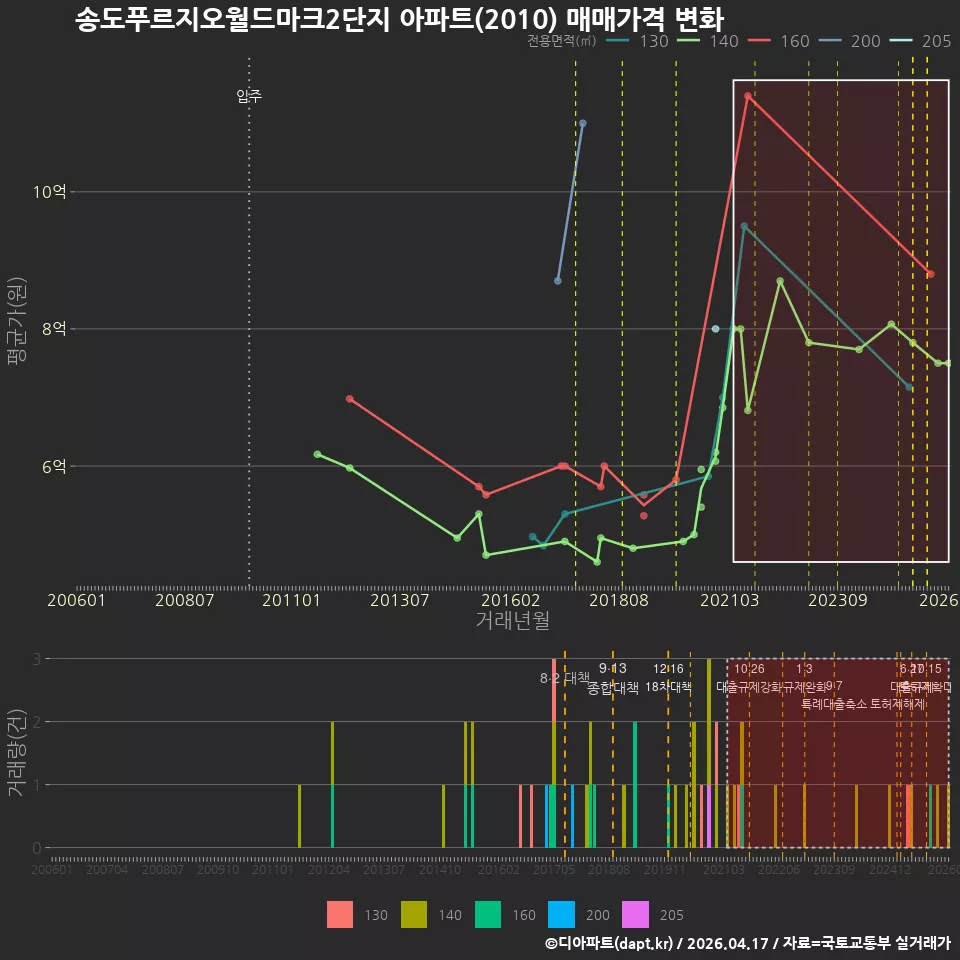Click the 전용면적(㎡) legend title
The height and width of the screenshot is (960, 960).
[561, 40]
